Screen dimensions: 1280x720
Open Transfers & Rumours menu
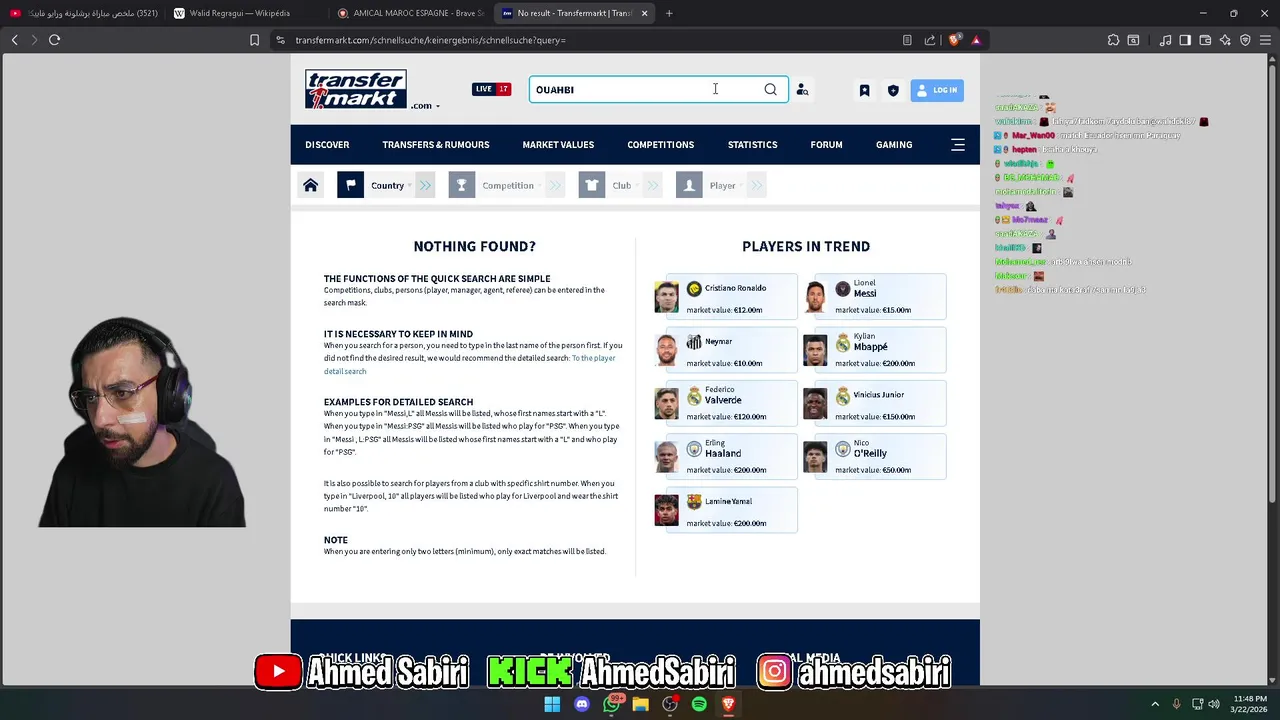pos(436,145)
